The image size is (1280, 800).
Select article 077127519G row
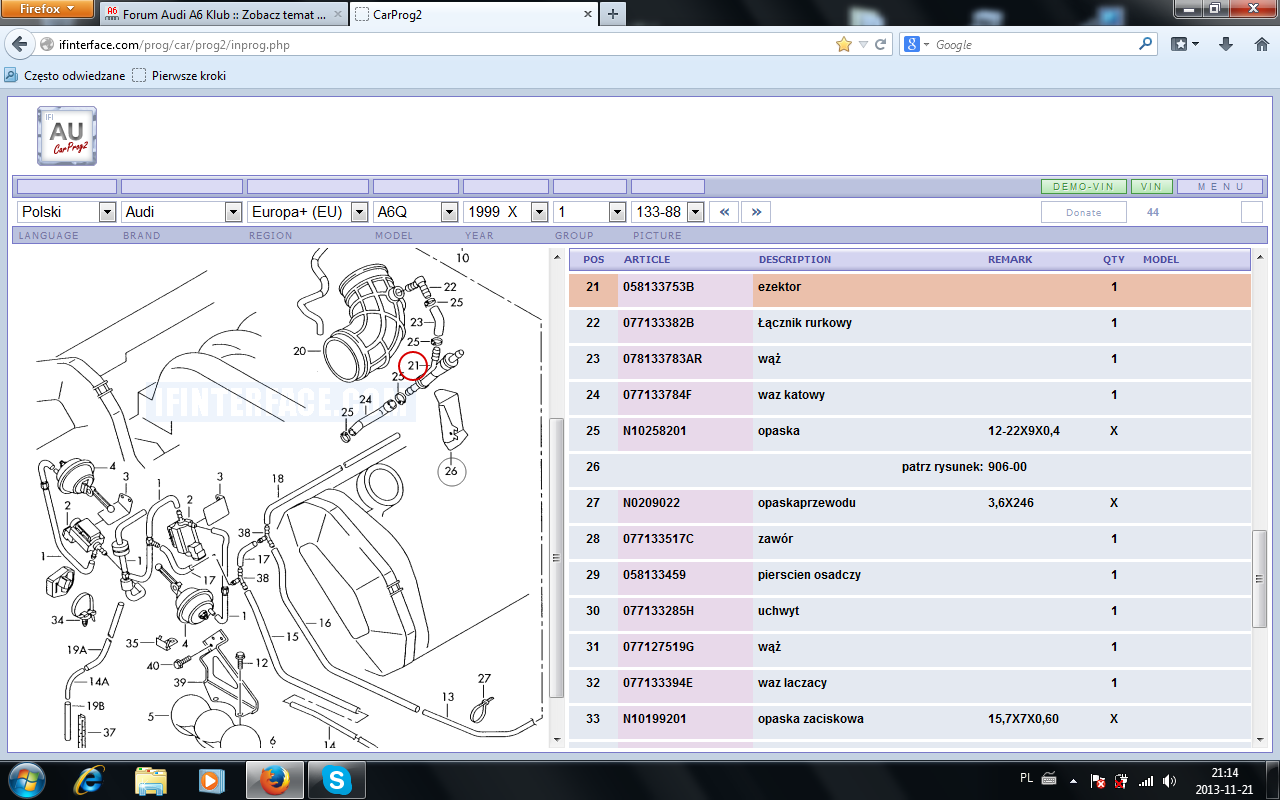coord(910,648)
